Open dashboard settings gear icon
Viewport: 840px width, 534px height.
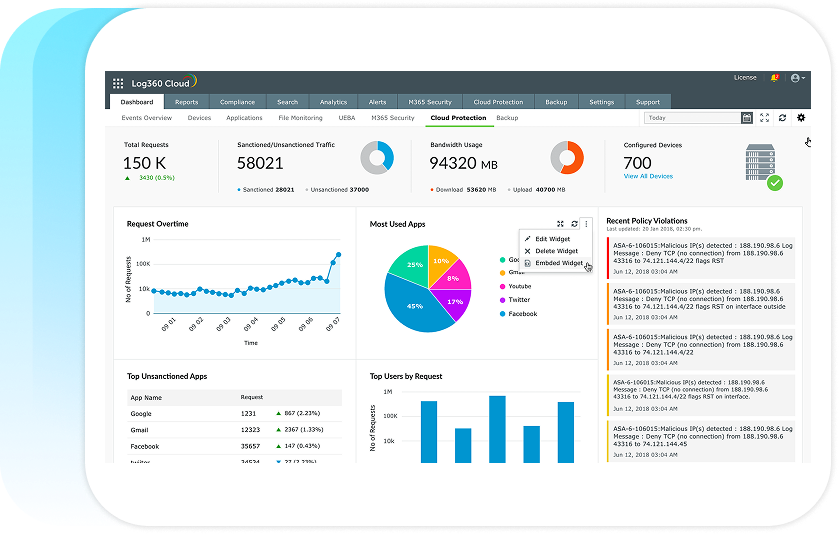tap(800, 118)
